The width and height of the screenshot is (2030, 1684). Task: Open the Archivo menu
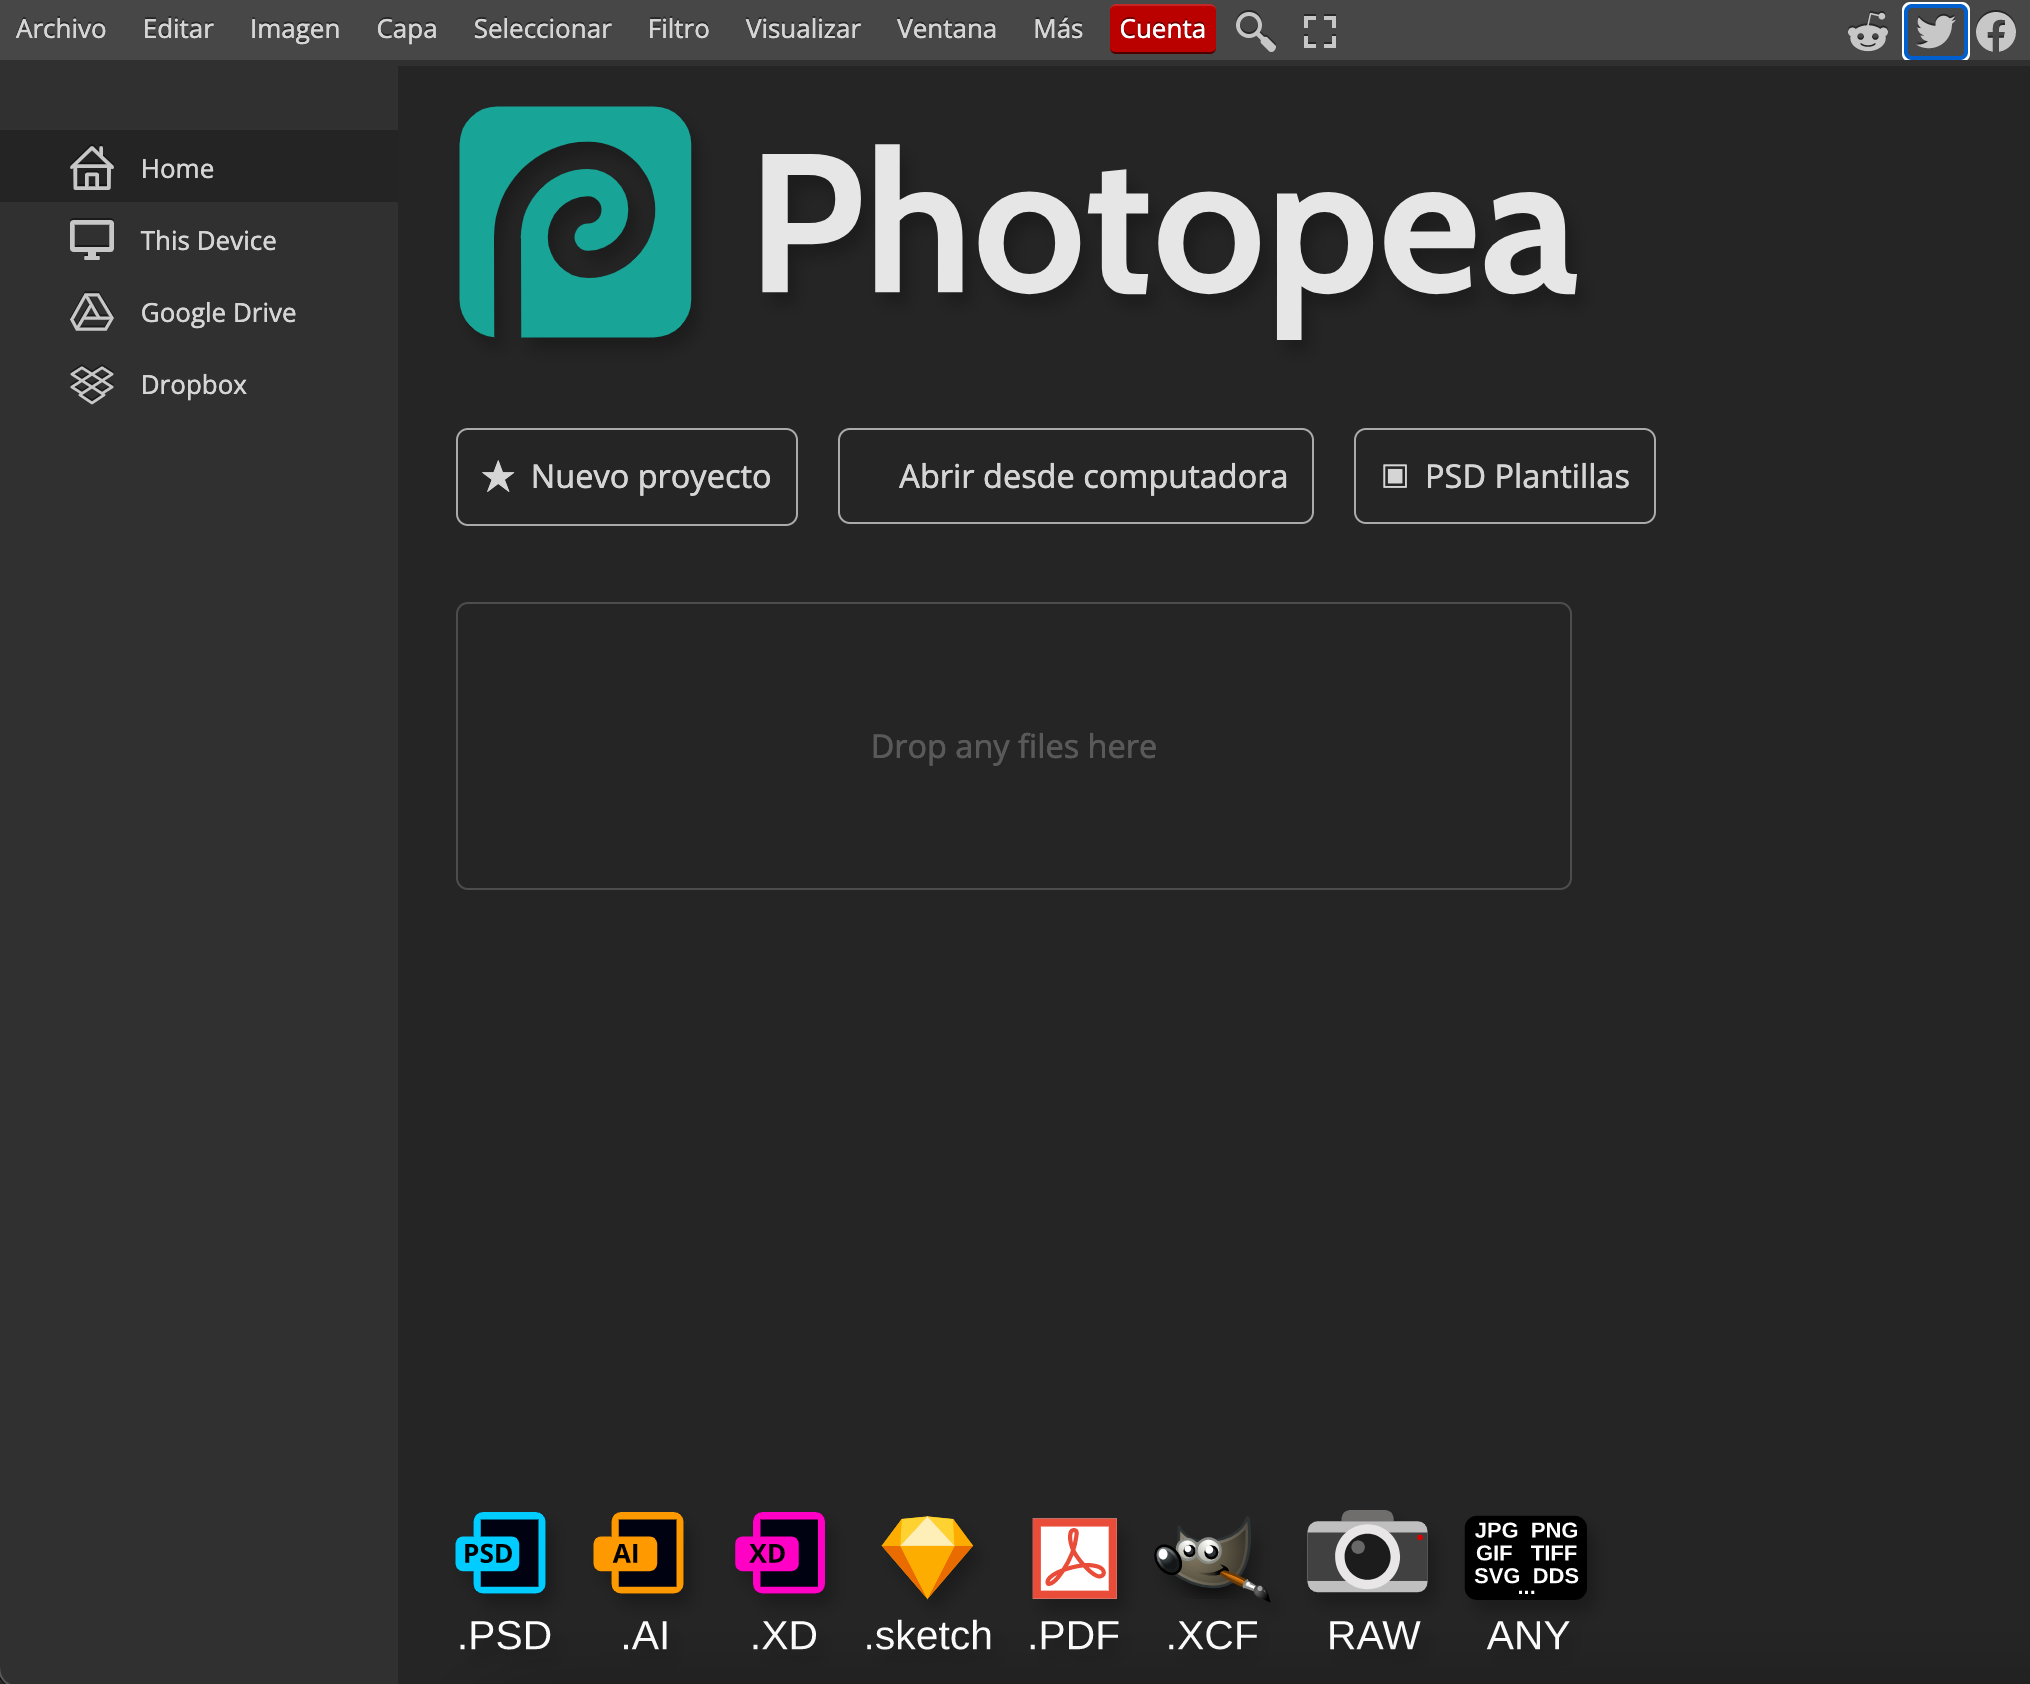[61, 29]
